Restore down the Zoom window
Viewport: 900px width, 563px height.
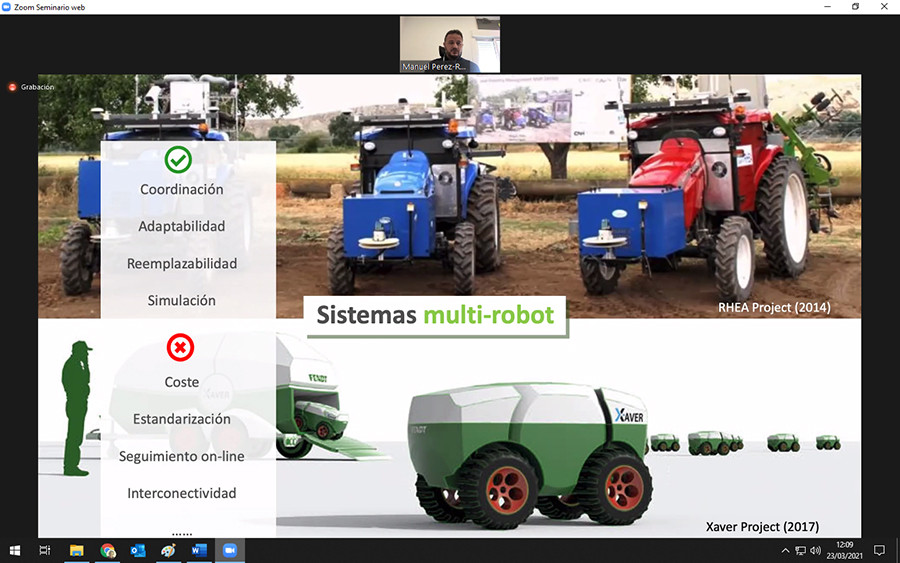click(x=855, y=7)
